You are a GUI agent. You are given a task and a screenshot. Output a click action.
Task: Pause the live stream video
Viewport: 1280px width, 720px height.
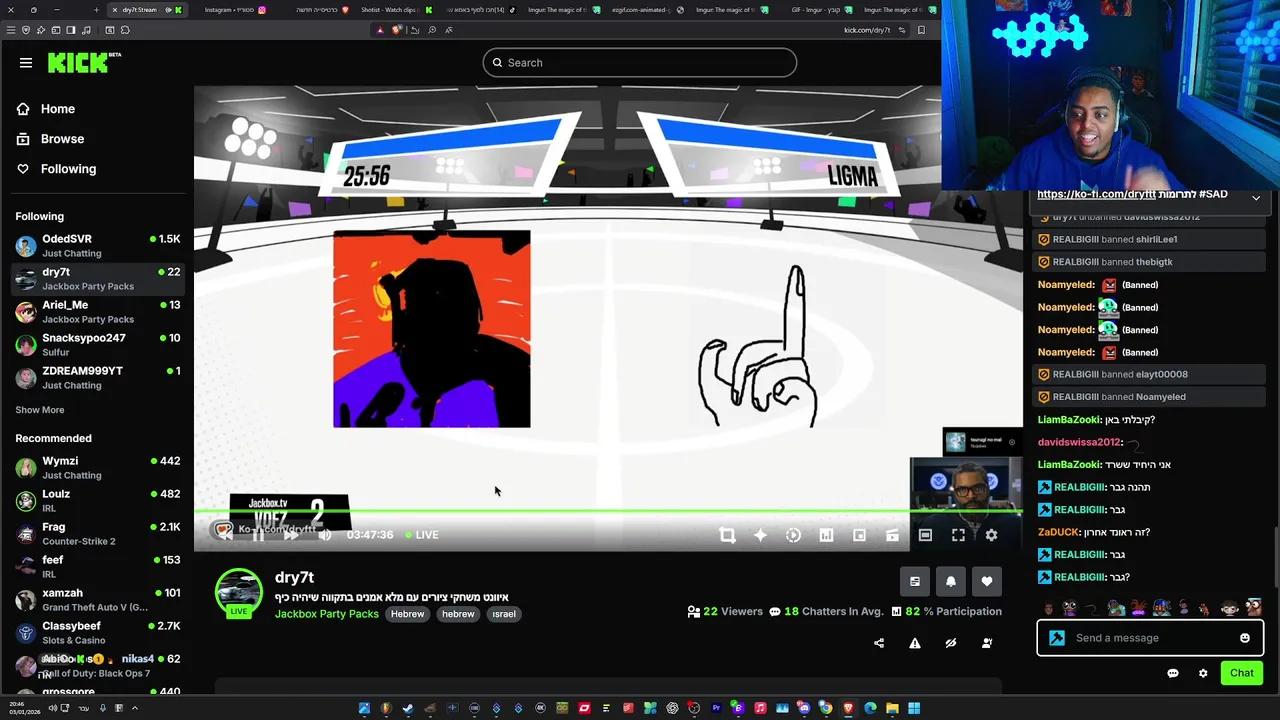tap(258, 535)
